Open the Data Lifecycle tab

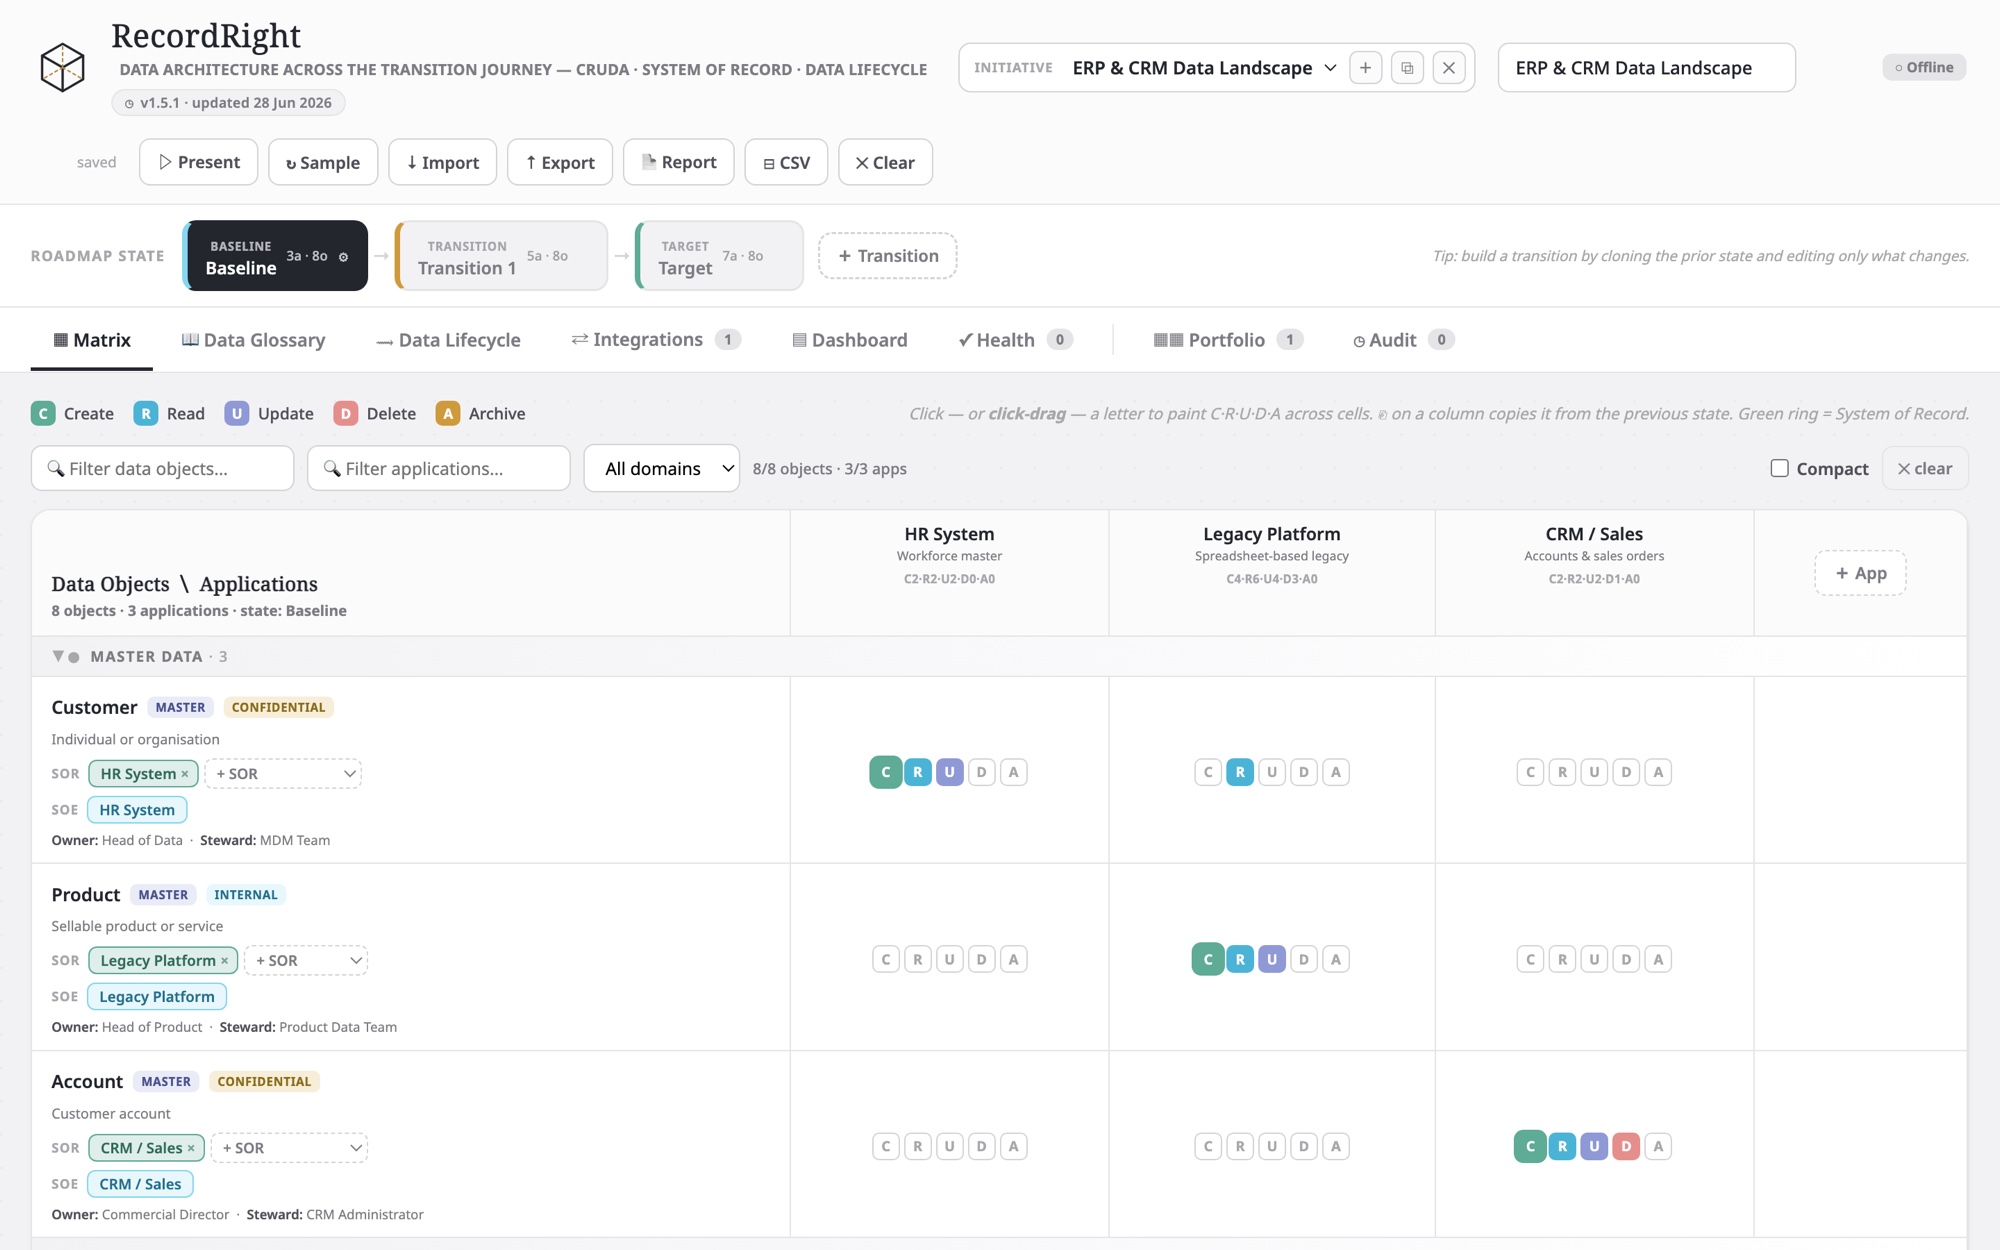point(448,340)
